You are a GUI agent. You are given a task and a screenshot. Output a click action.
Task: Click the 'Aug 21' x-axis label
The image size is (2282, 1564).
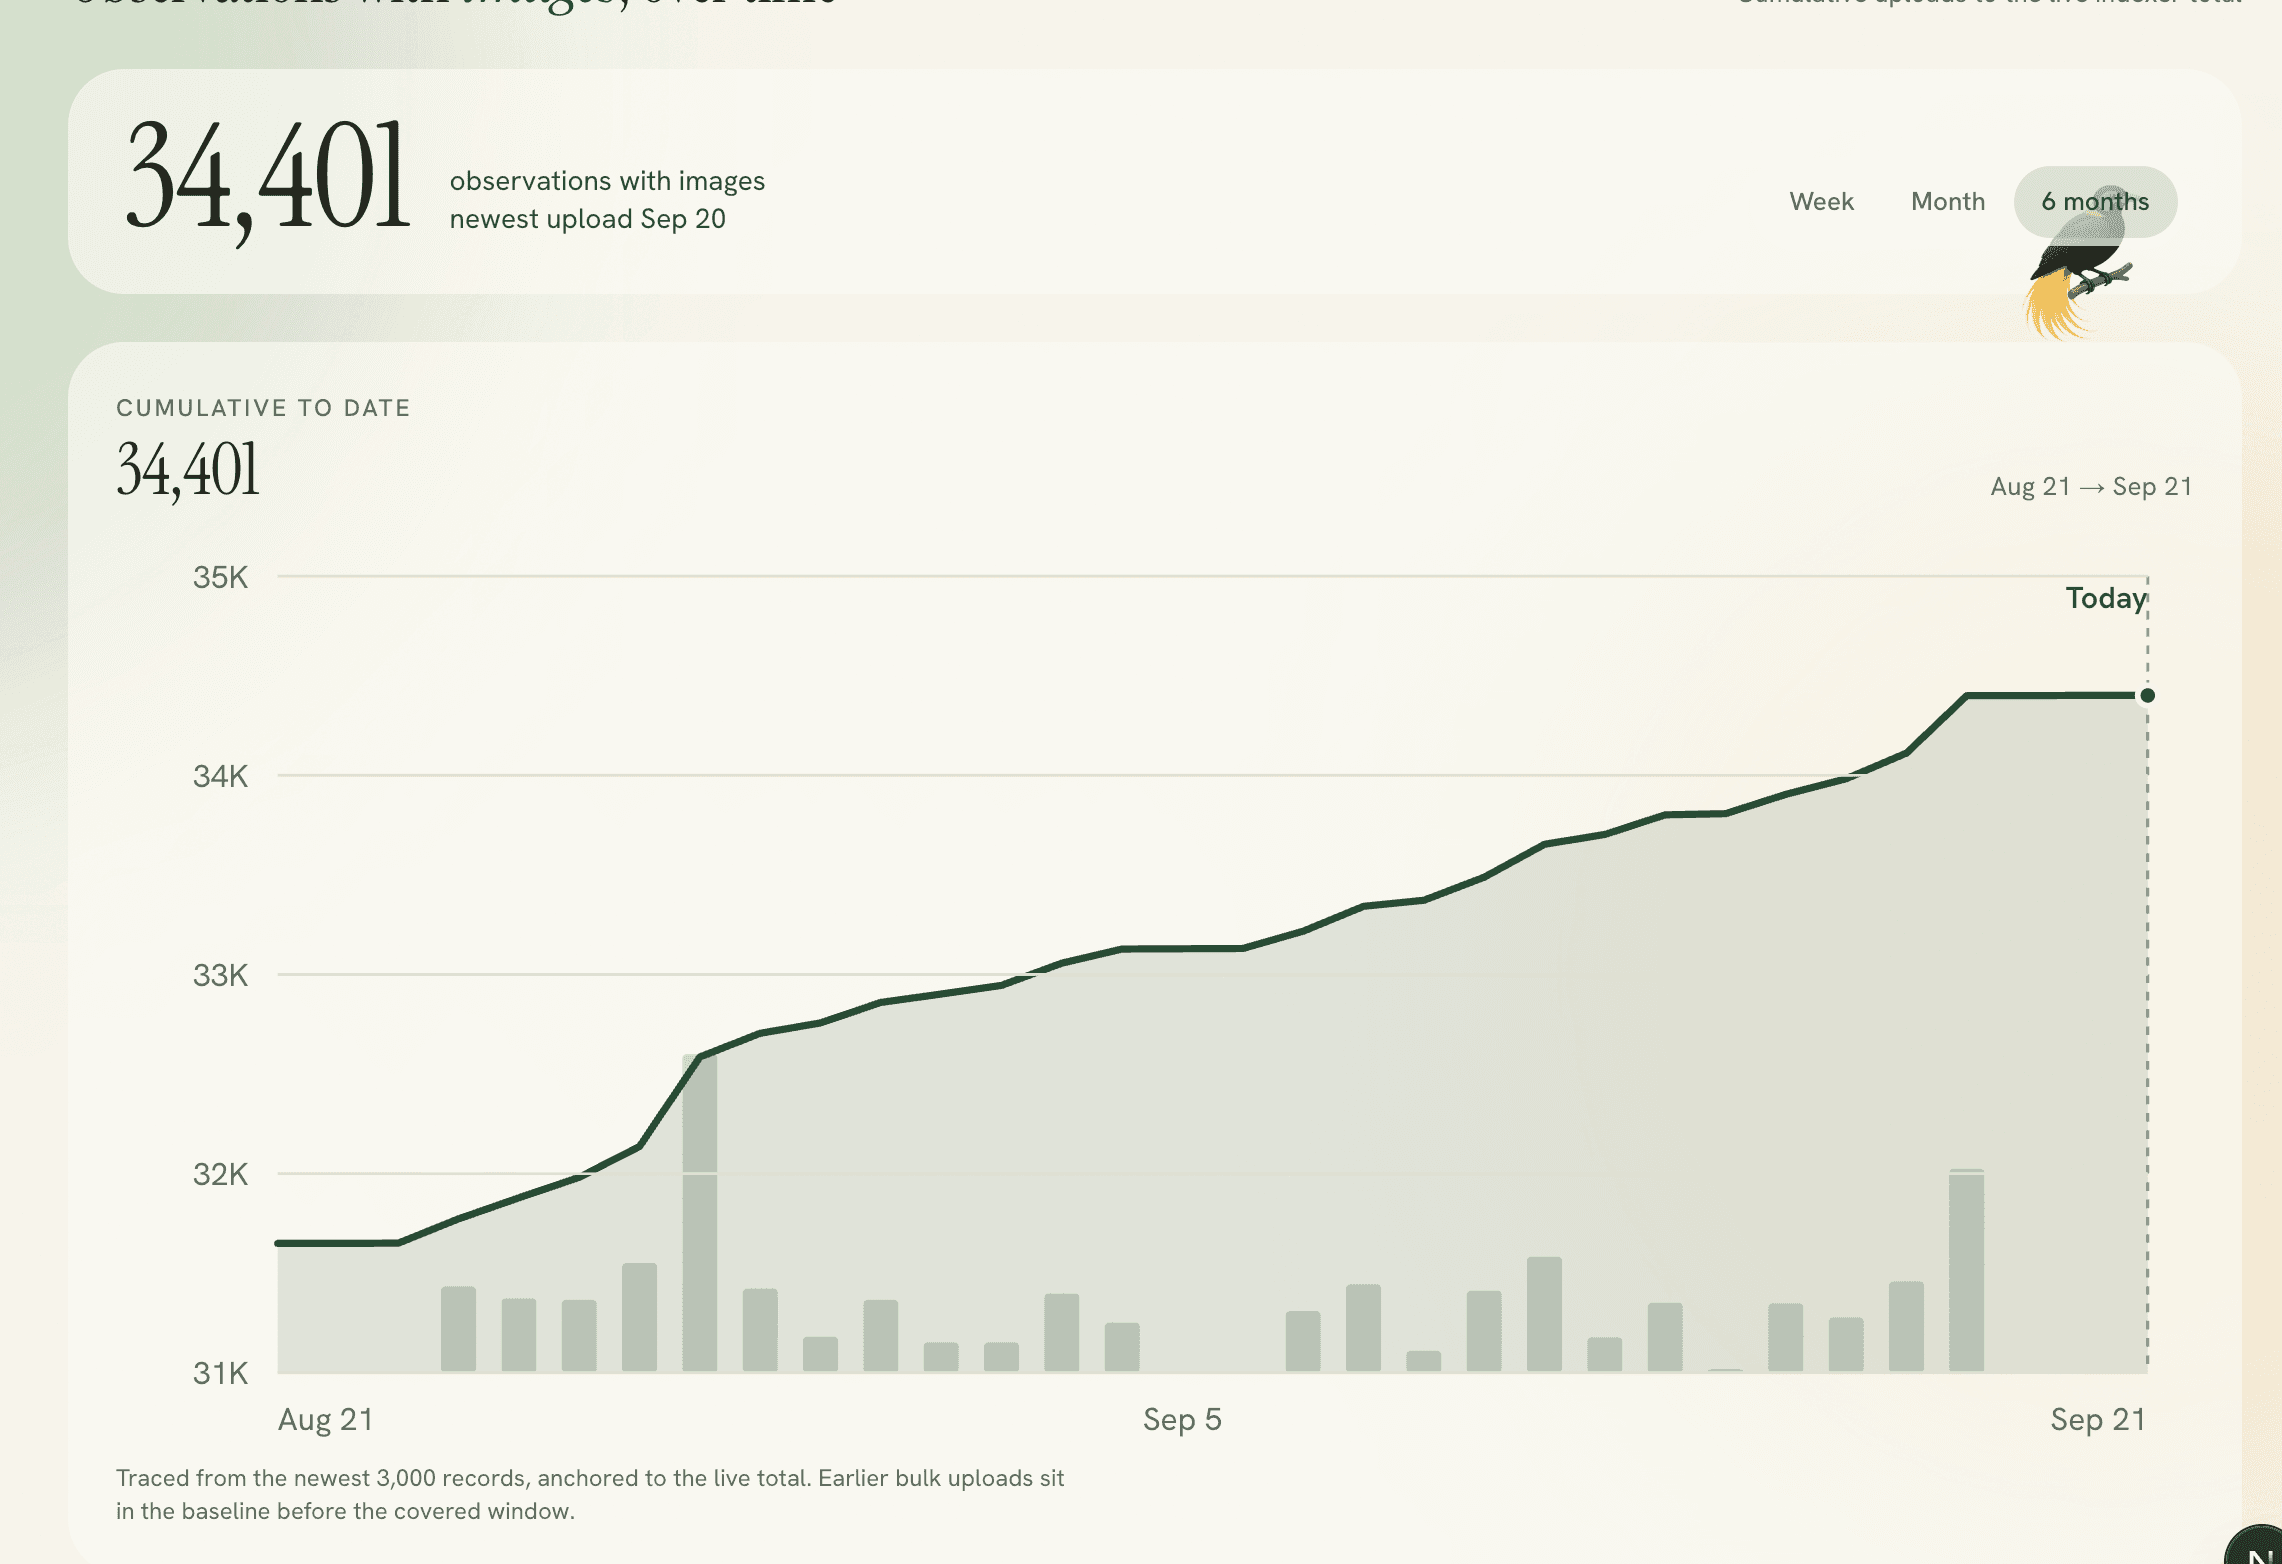pyautogui.click(x=325, y=1420)
